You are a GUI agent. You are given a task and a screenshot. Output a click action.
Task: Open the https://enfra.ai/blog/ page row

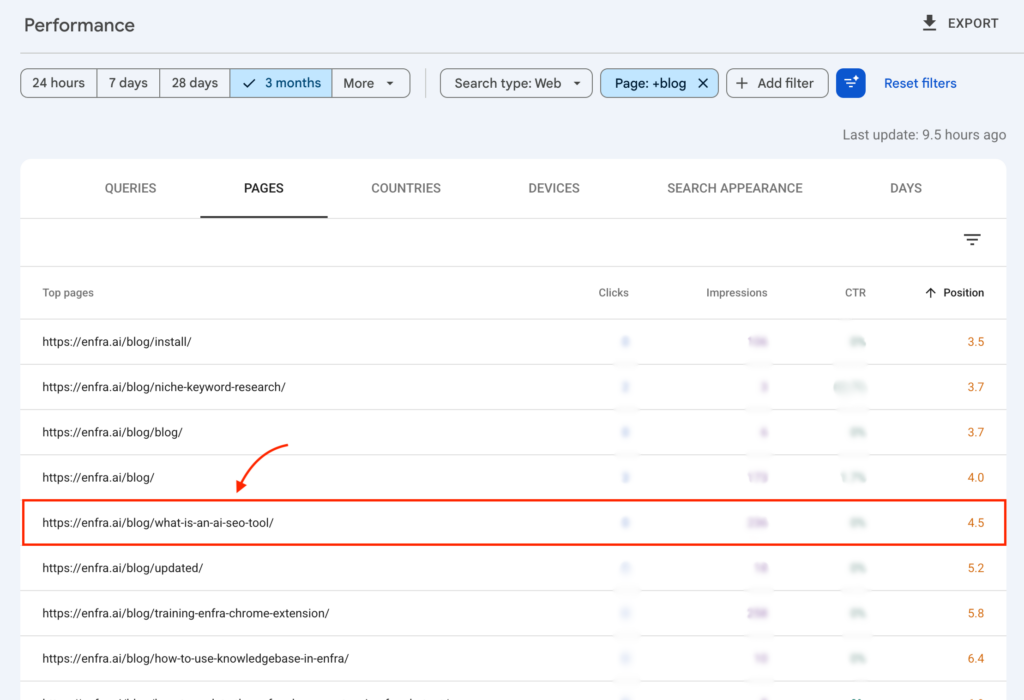pos(513,477)
